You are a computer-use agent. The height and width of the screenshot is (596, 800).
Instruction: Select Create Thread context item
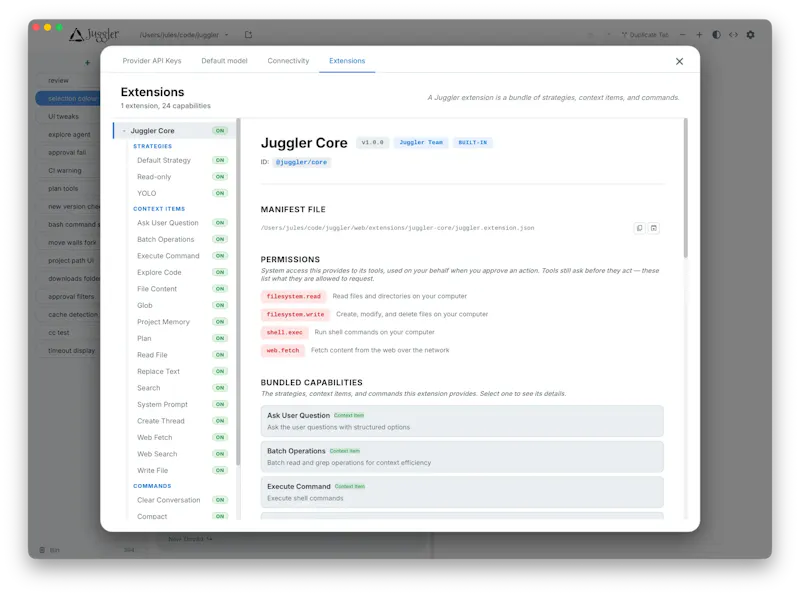[x=161, y=421]
